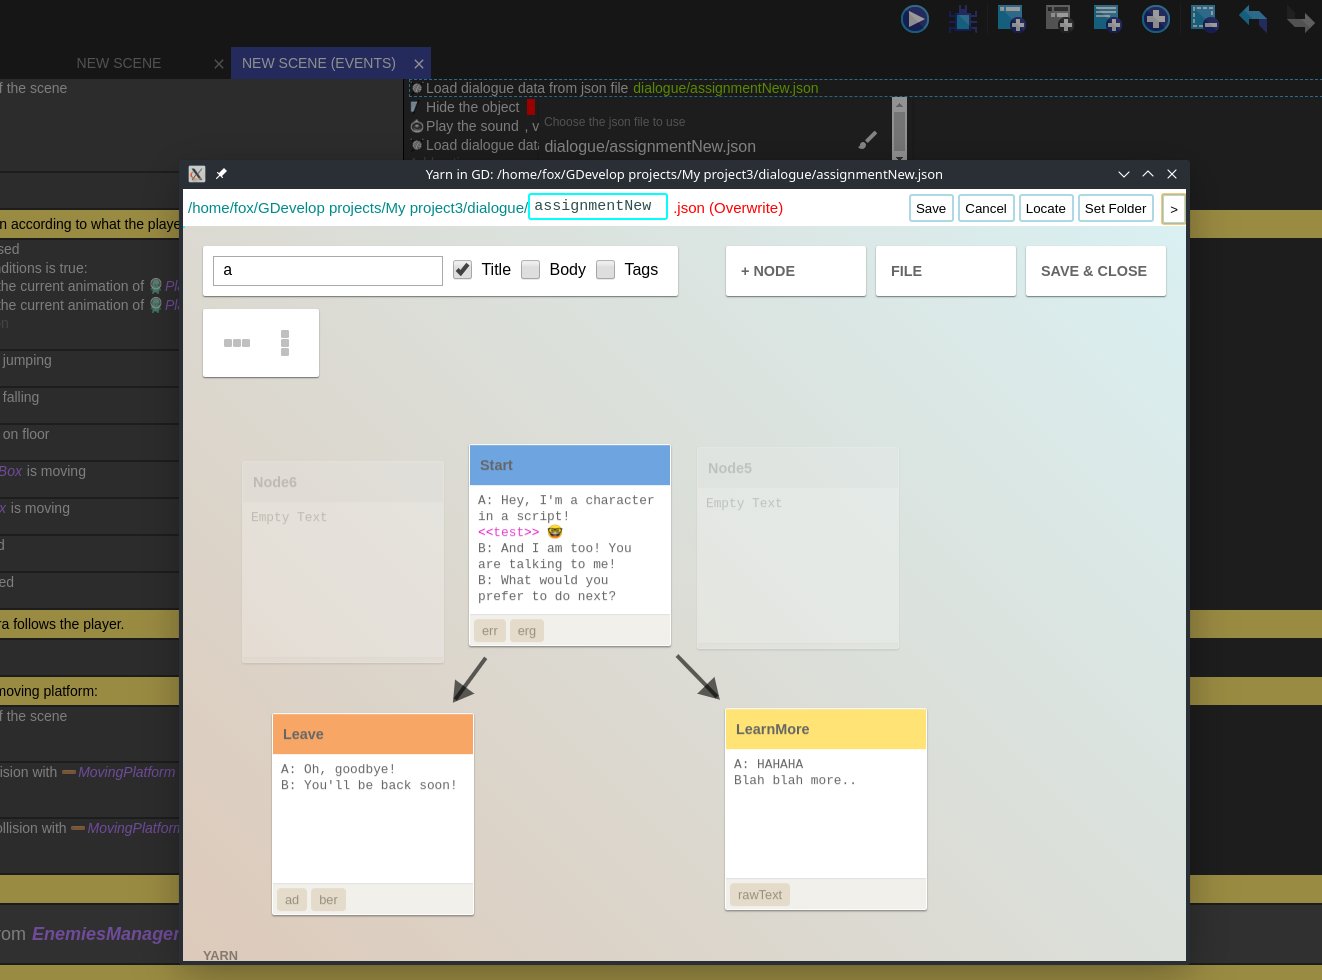Click the delete selected events icon
Image resolution: width=1322 pixels, height=980 pixels.
point(1204,19)
